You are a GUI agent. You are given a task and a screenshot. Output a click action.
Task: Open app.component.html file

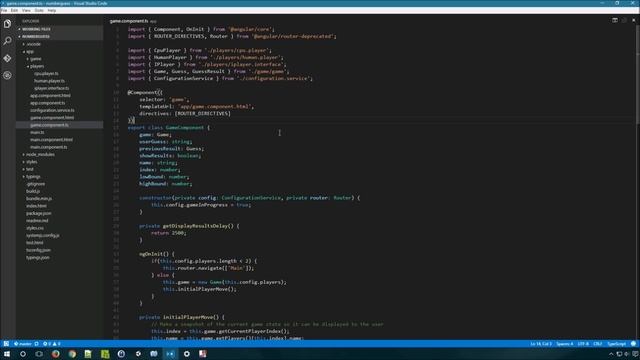(50, 96)
